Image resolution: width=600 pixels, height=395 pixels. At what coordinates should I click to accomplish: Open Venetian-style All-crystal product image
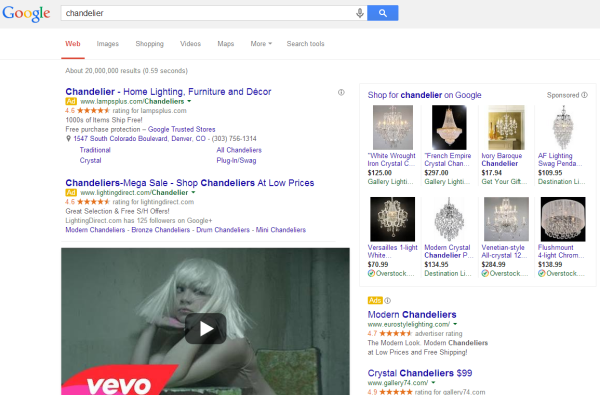point(506,219)
